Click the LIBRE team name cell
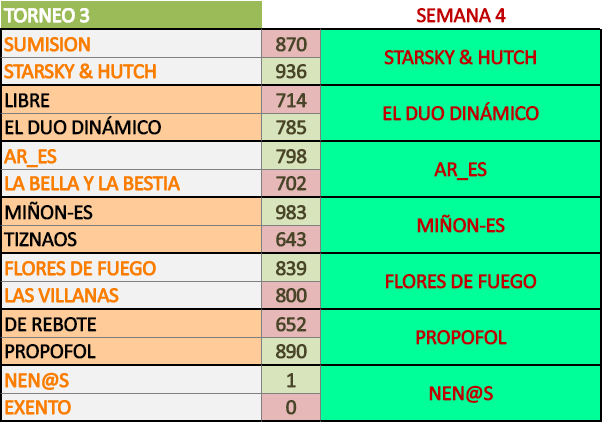This screenshot has height=422, width=602. pos(130,100)
